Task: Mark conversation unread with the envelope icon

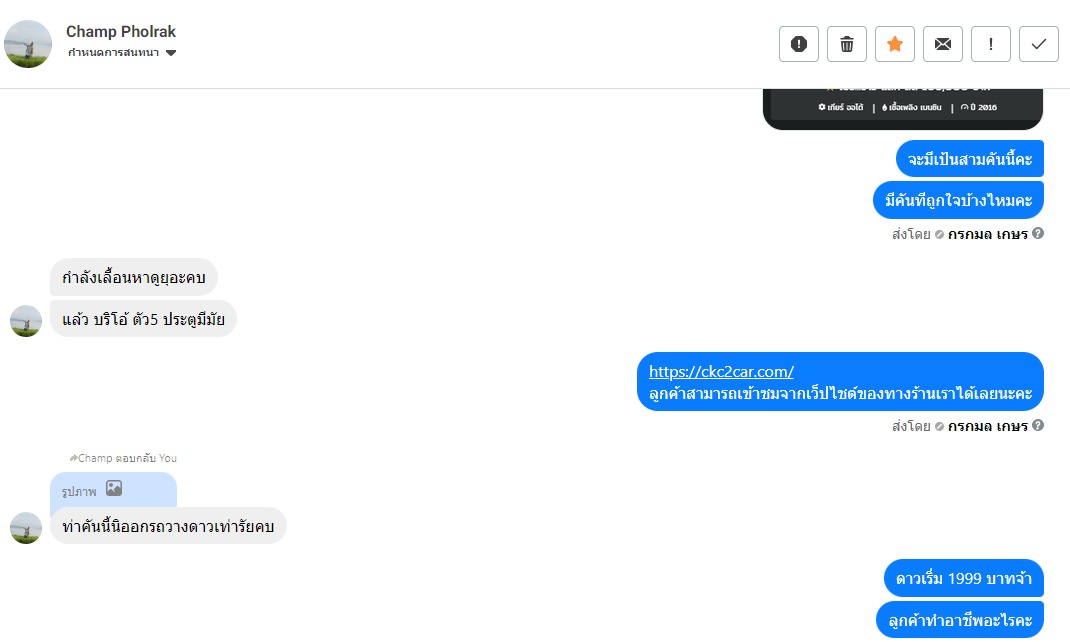Action: pos(943,44)
